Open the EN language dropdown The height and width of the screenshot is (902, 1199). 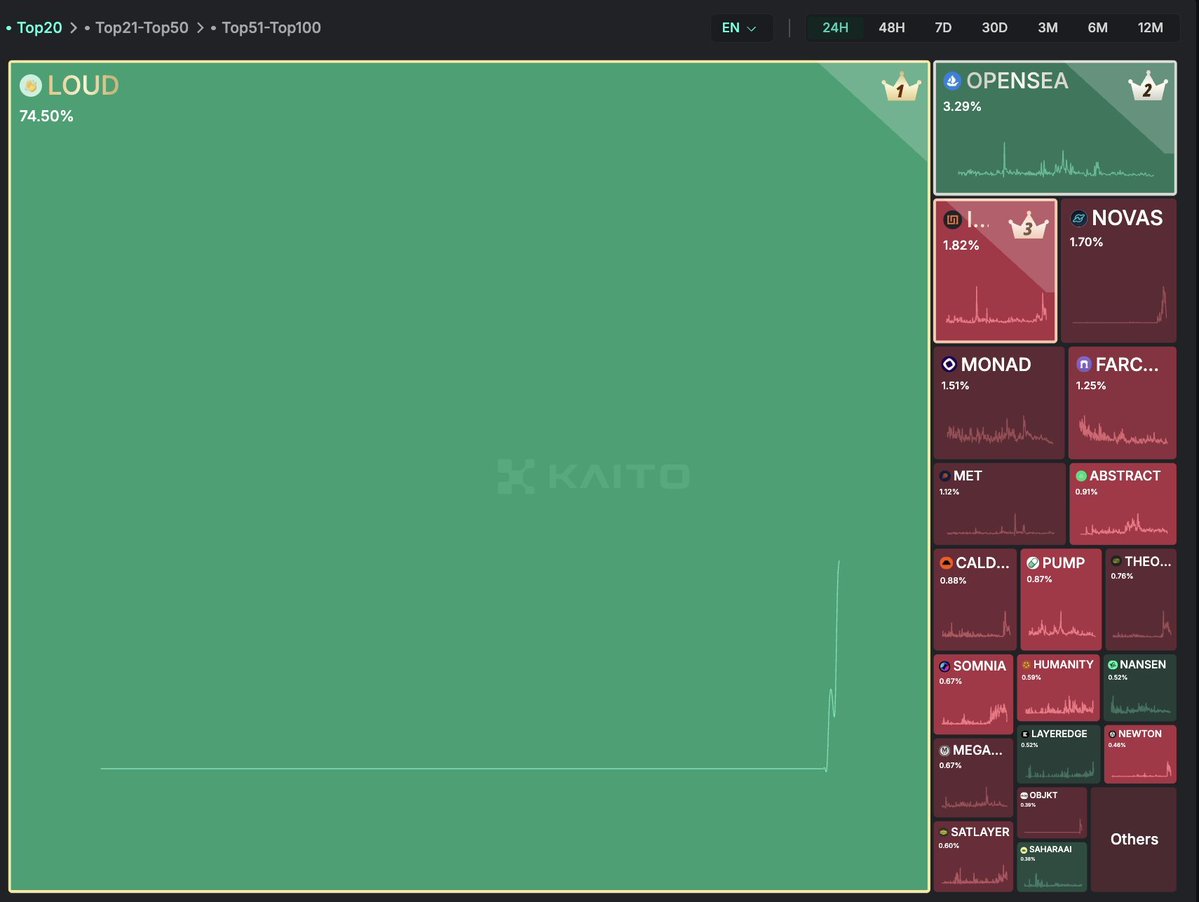pyautogui.click(x=739, y=28)
